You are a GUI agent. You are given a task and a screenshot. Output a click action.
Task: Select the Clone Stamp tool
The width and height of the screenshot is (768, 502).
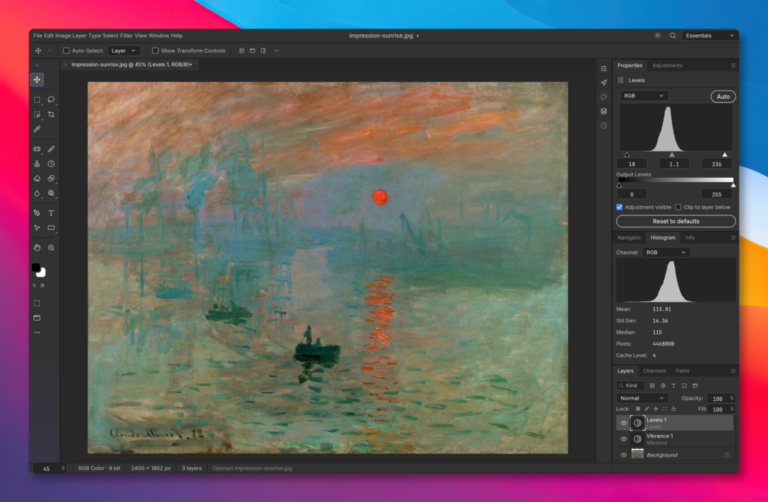[37, 164]
